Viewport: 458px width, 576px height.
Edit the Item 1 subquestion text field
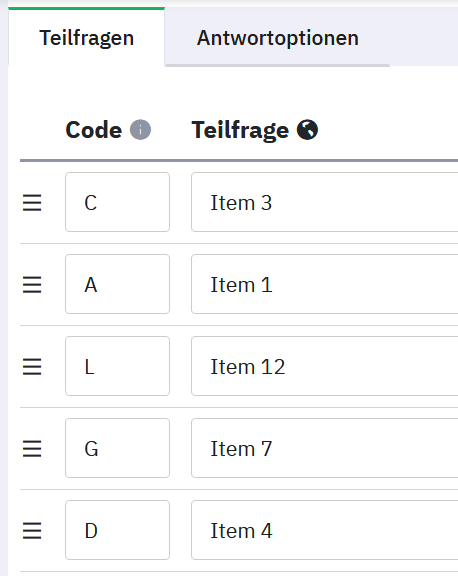coord(325,284)
